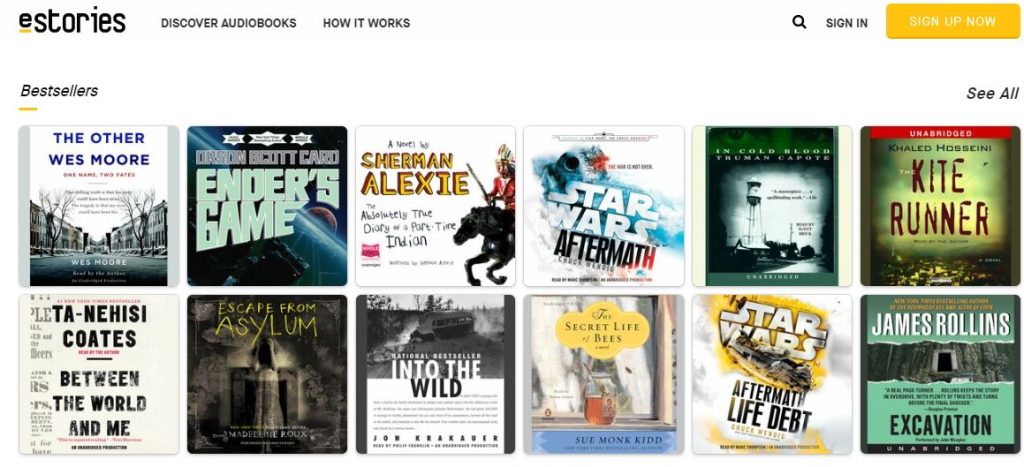Viewport: 1024px width, 467px height.
Task: Select Star Wars Aftermath audiobook cover
Action: tap(604, 206)
